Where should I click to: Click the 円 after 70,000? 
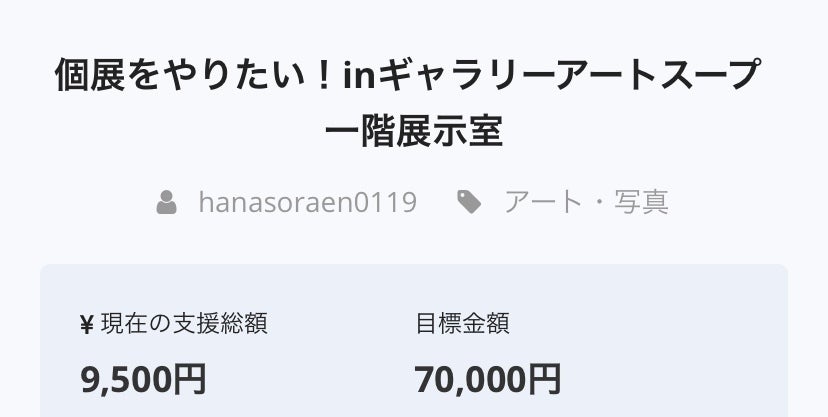[543, 379]
